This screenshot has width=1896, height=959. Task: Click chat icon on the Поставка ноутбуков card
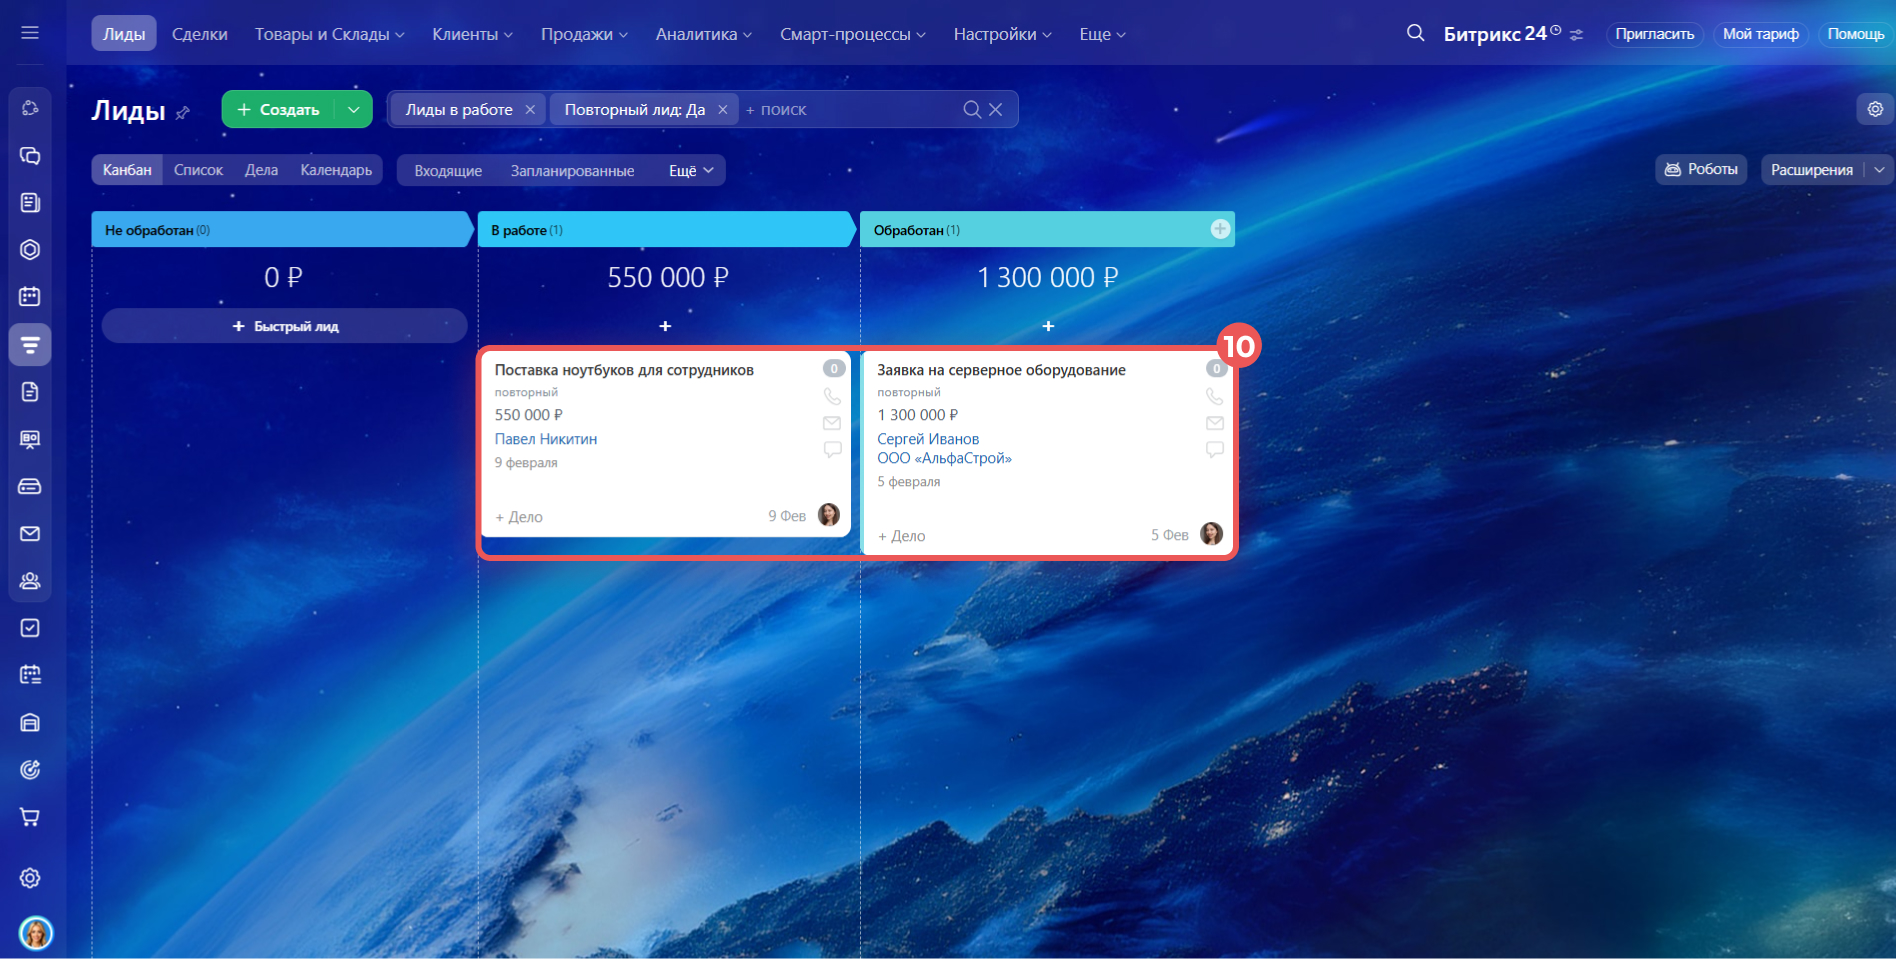pos(832,450)
